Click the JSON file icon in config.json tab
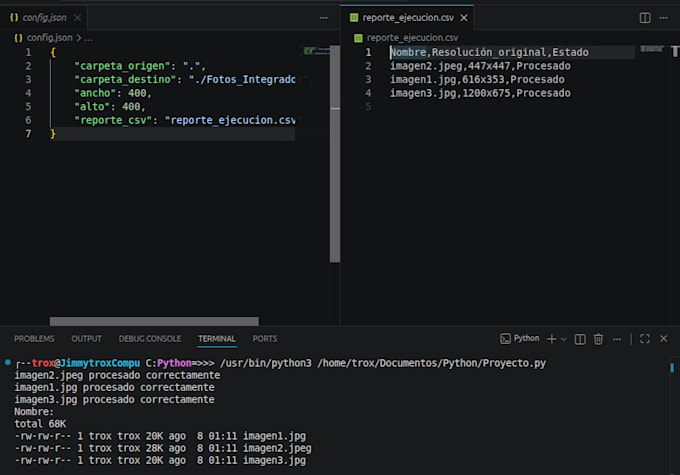Viewport: 680px width, 475px height. coord(14,18)
